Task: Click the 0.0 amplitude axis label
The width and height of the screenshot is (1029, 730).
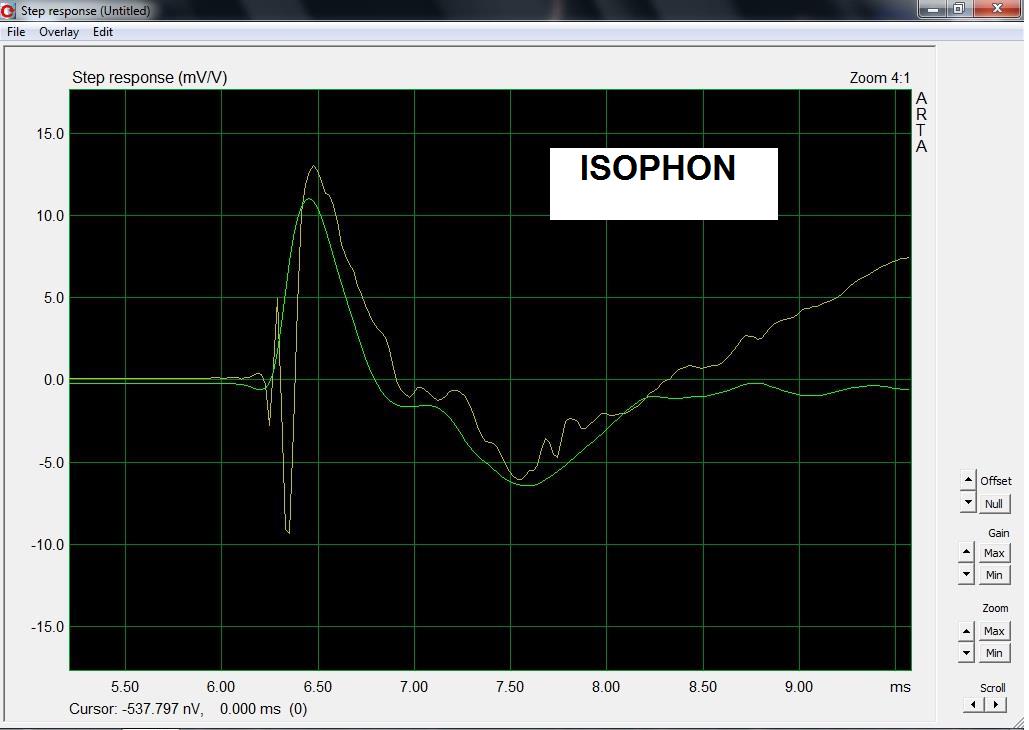Action: (54, 380)
